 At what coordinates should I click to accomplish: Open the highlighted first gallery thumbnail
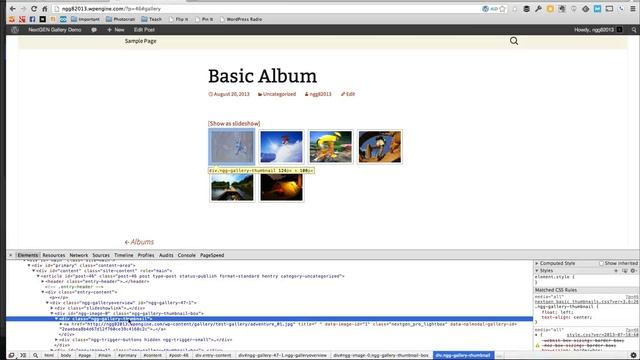(232, 147)
